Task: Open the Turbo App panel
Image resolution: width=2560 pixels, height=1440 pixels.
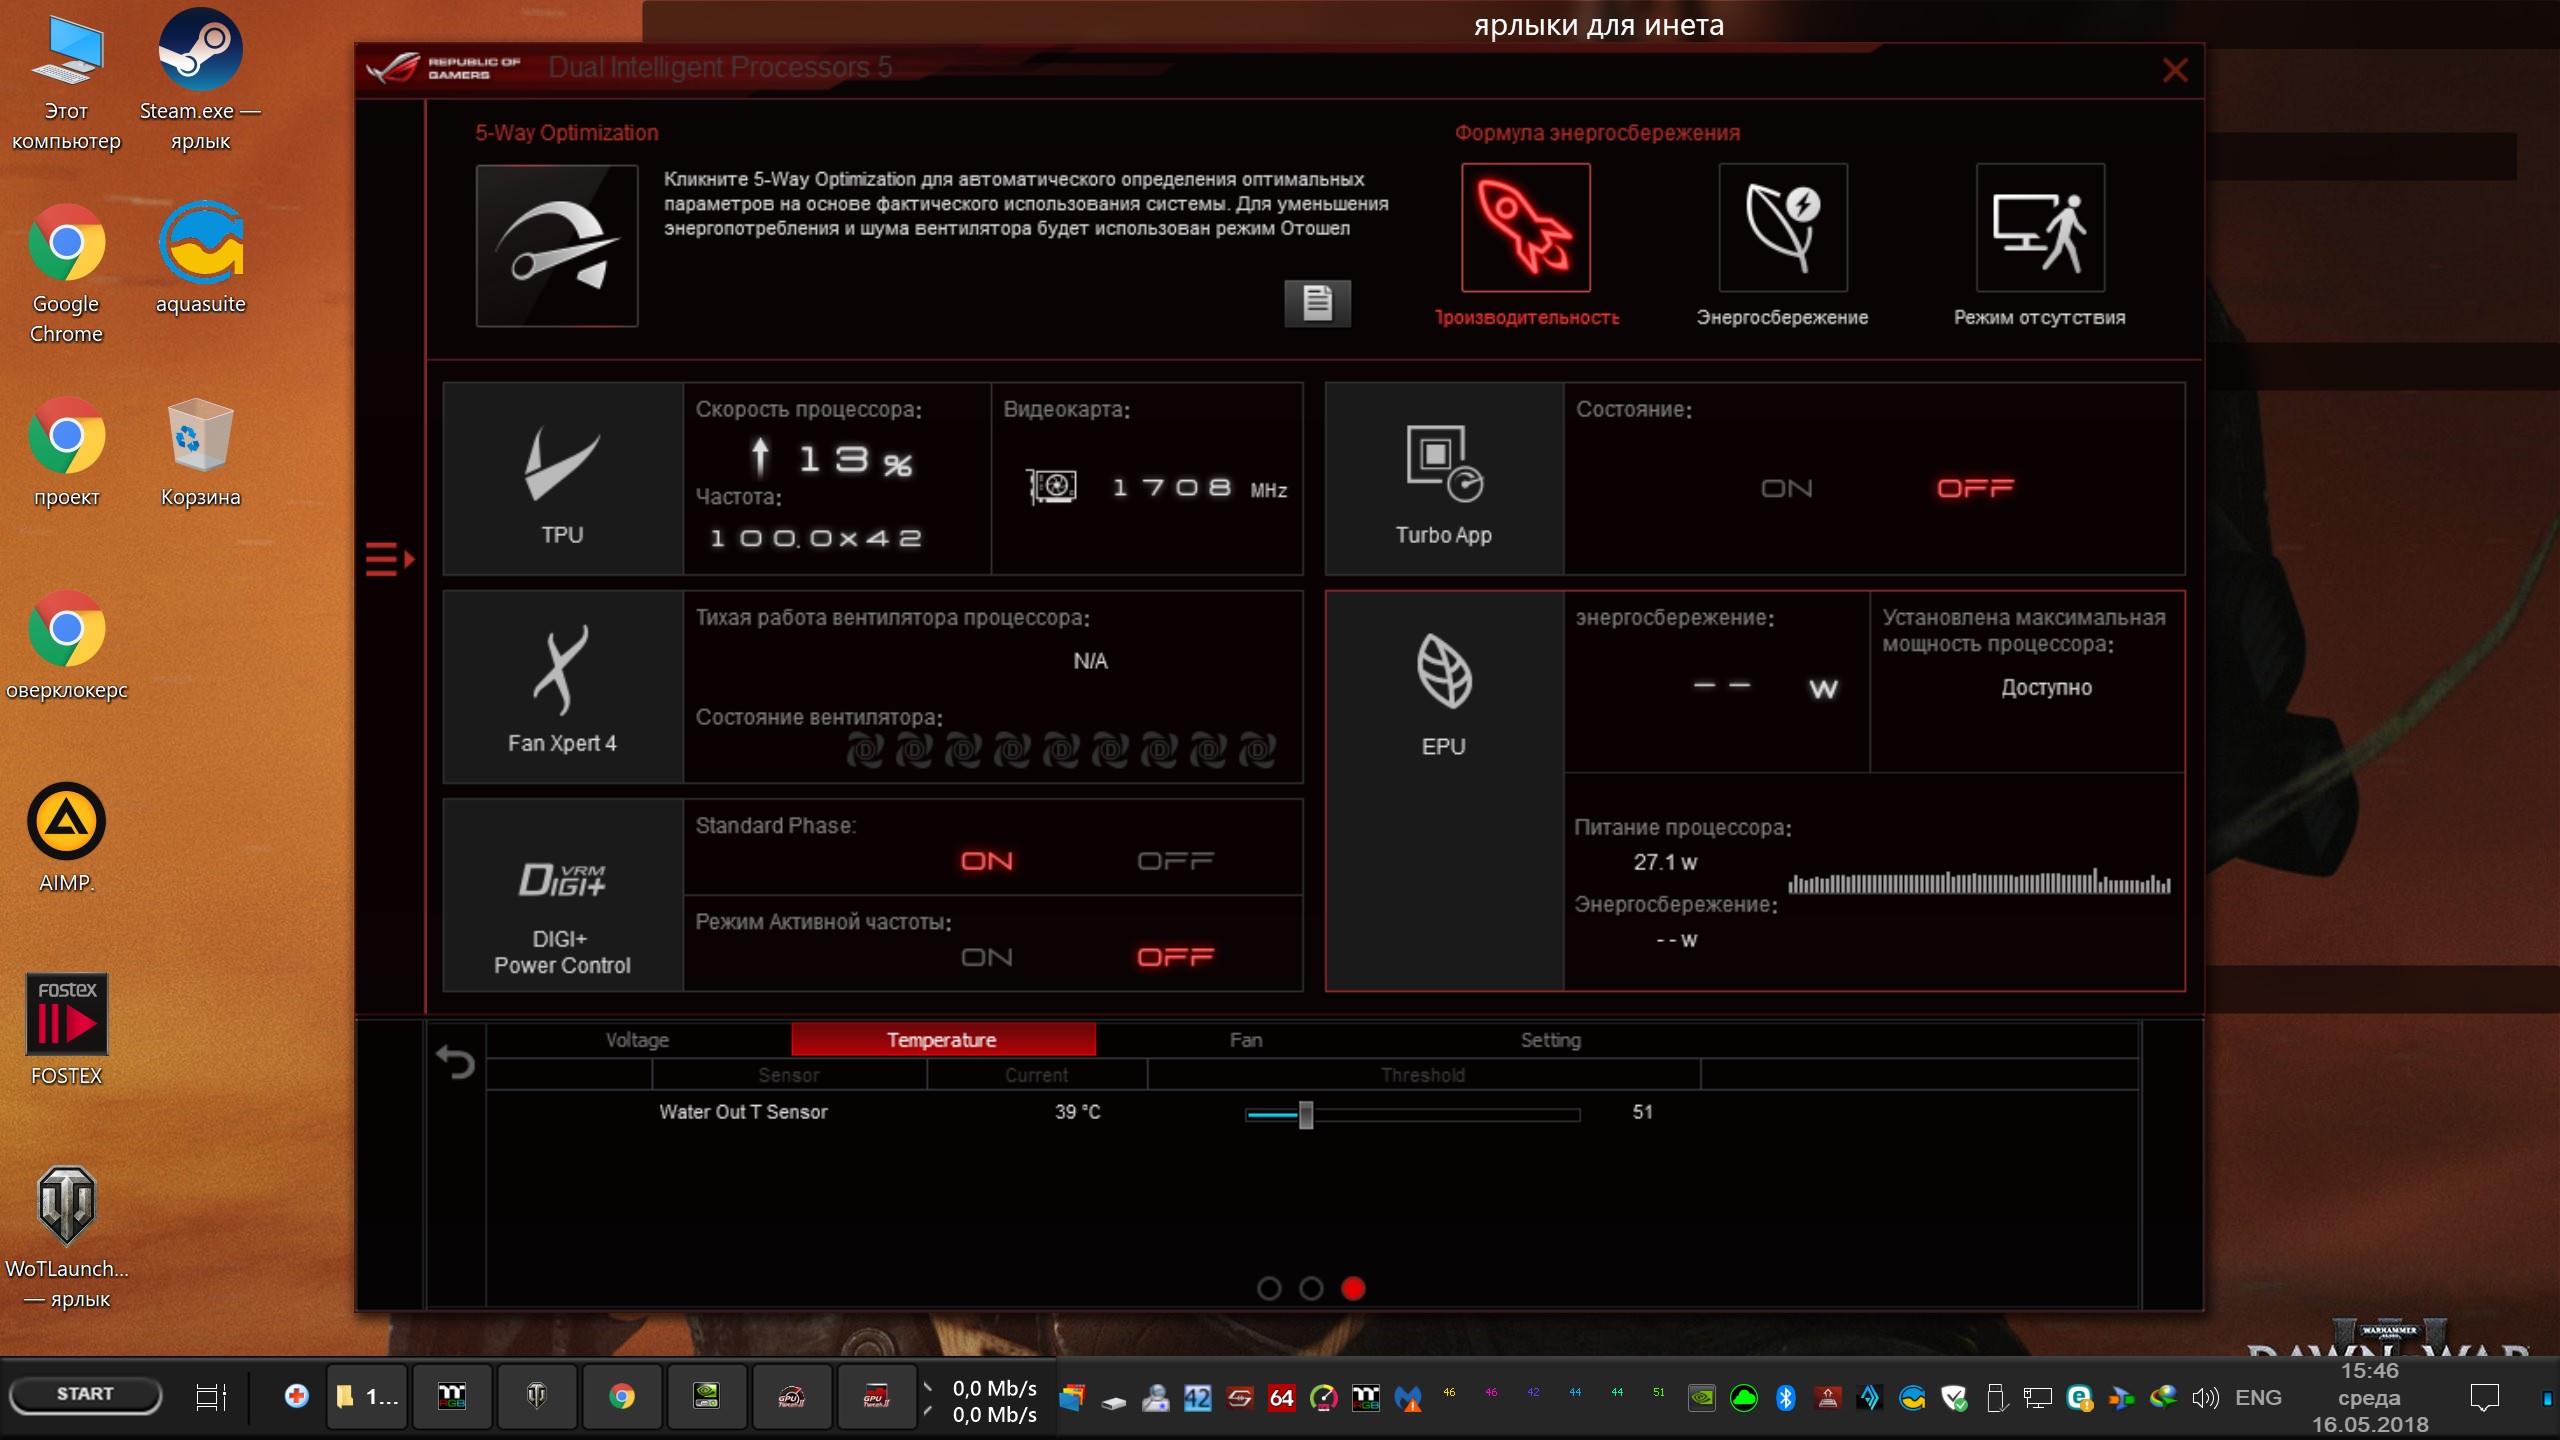Action: (x=1444, y=478)
